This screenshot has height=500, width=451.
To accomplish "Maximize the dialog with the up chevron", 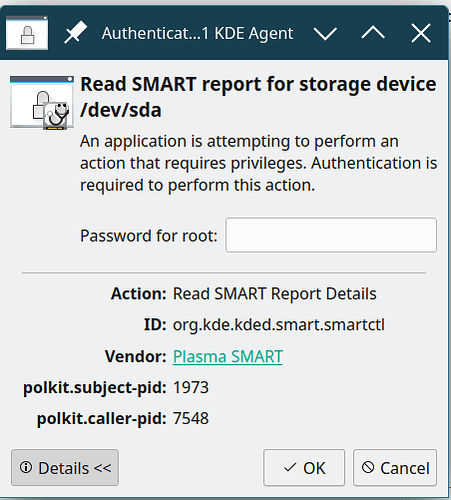I will 373,33.
